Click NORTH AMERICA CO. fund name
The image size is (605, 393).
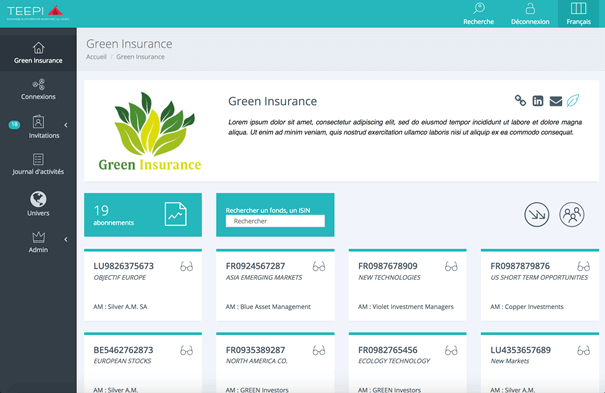[257, 361]
